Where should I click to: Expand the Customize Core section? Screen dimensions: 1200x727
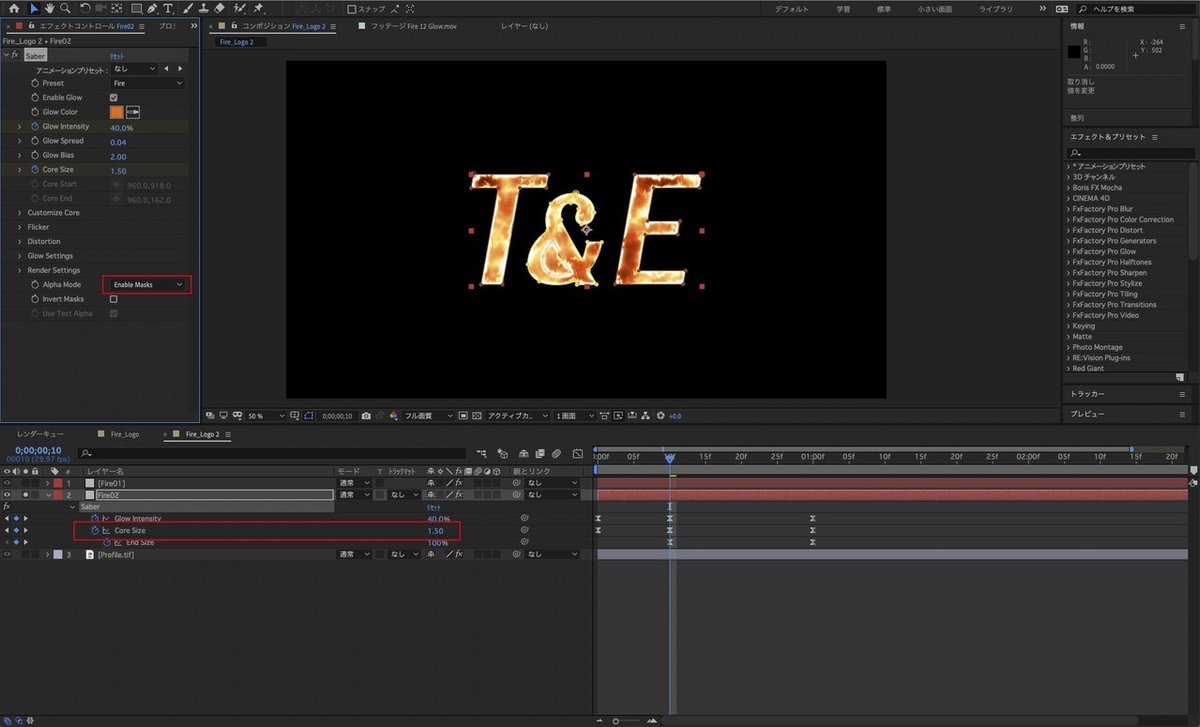pyautogui.click(x=19, y=213)
